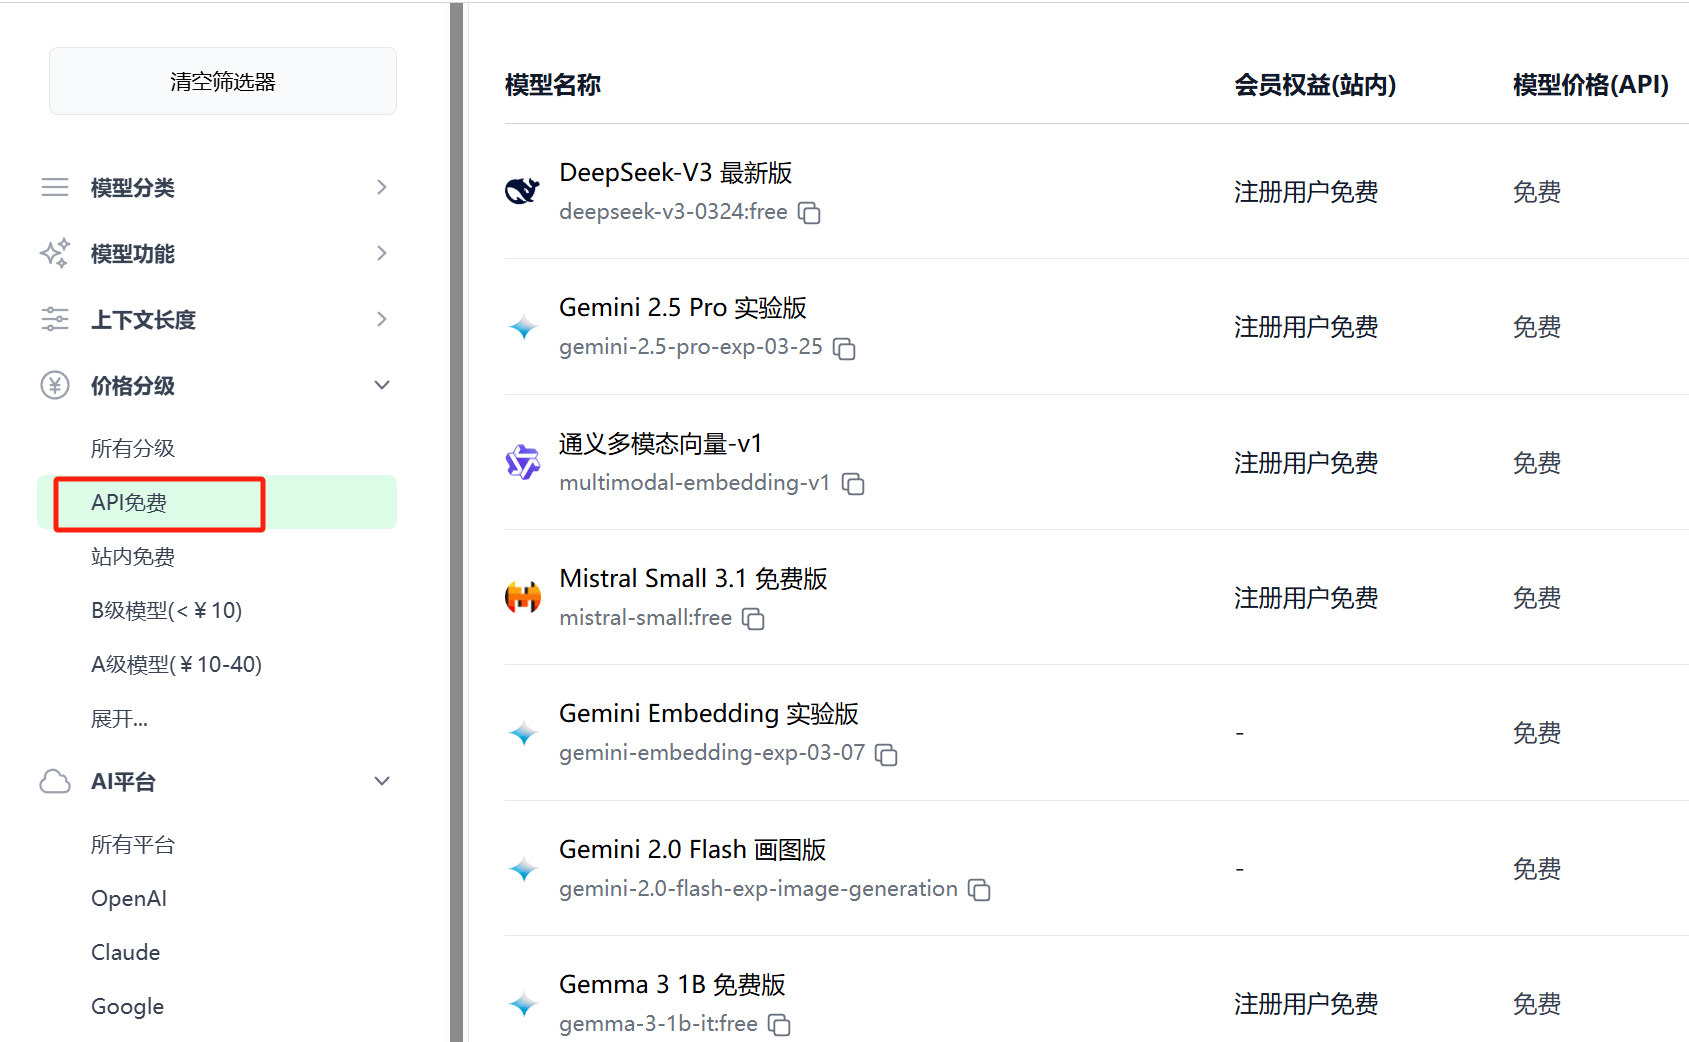Click the vertical sidebar scrollbar

click(456, 521)
